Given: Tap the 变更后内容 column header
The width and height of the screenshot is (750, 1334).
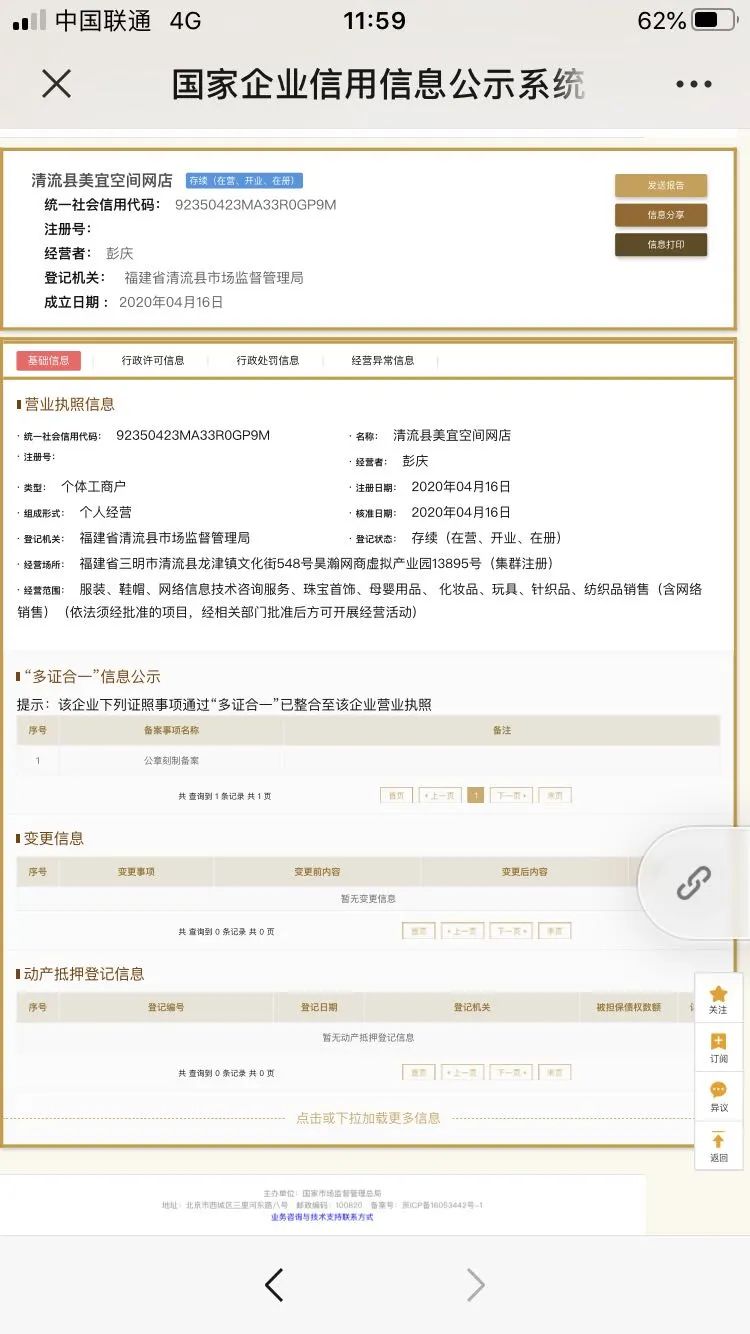Looking at the screenshot, I should pyautogui.click(x=525, y=872).
